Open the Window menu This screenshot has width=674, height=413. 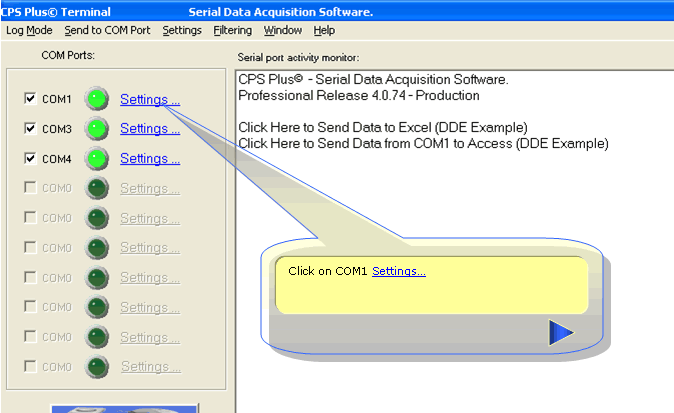point(282,31)
